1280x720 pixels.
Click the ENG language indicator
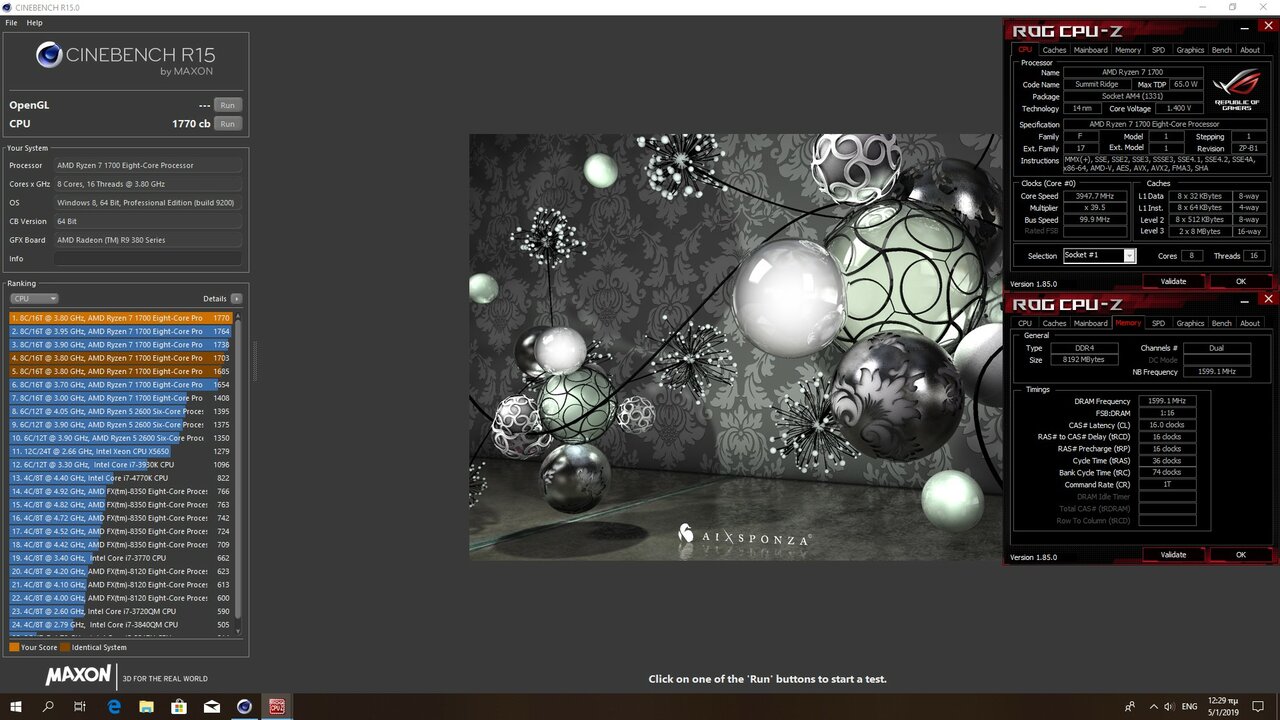click(1189, 706)
